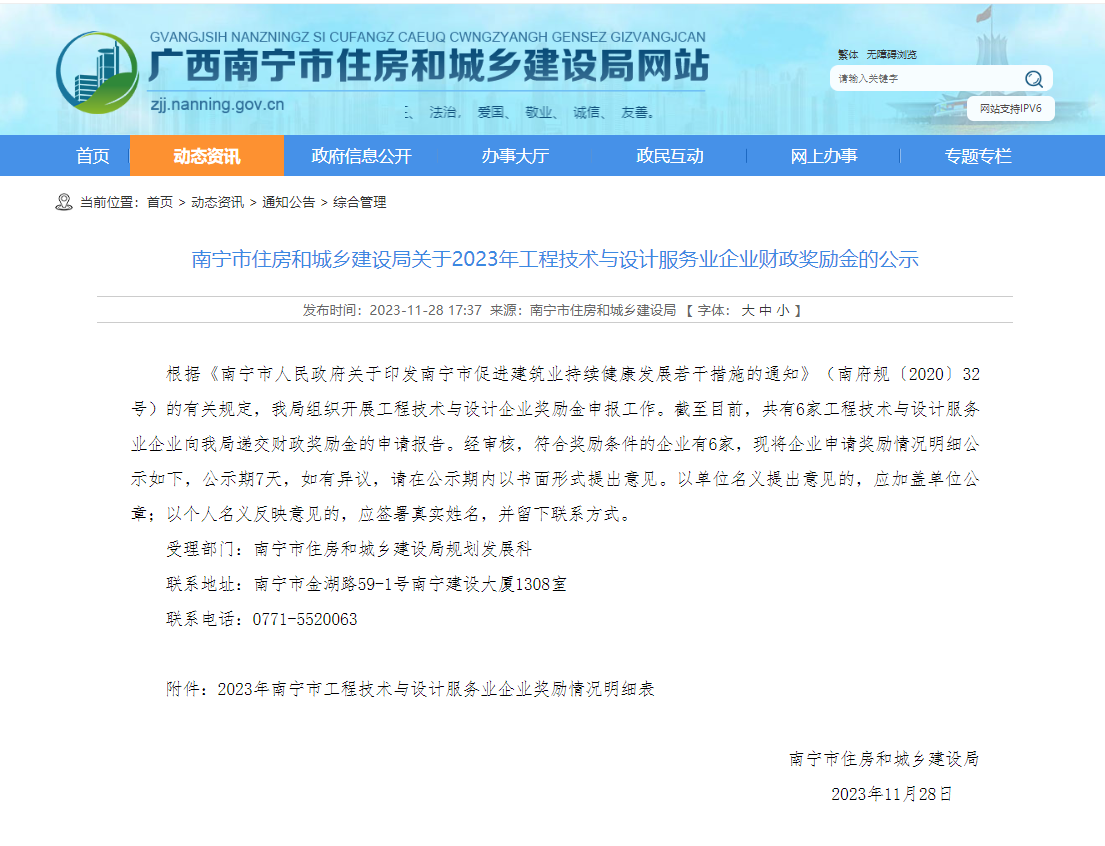The image size is (1105, 846).
Task: Click 综合管理 in the breadcrumb
Action: [359, 202]
